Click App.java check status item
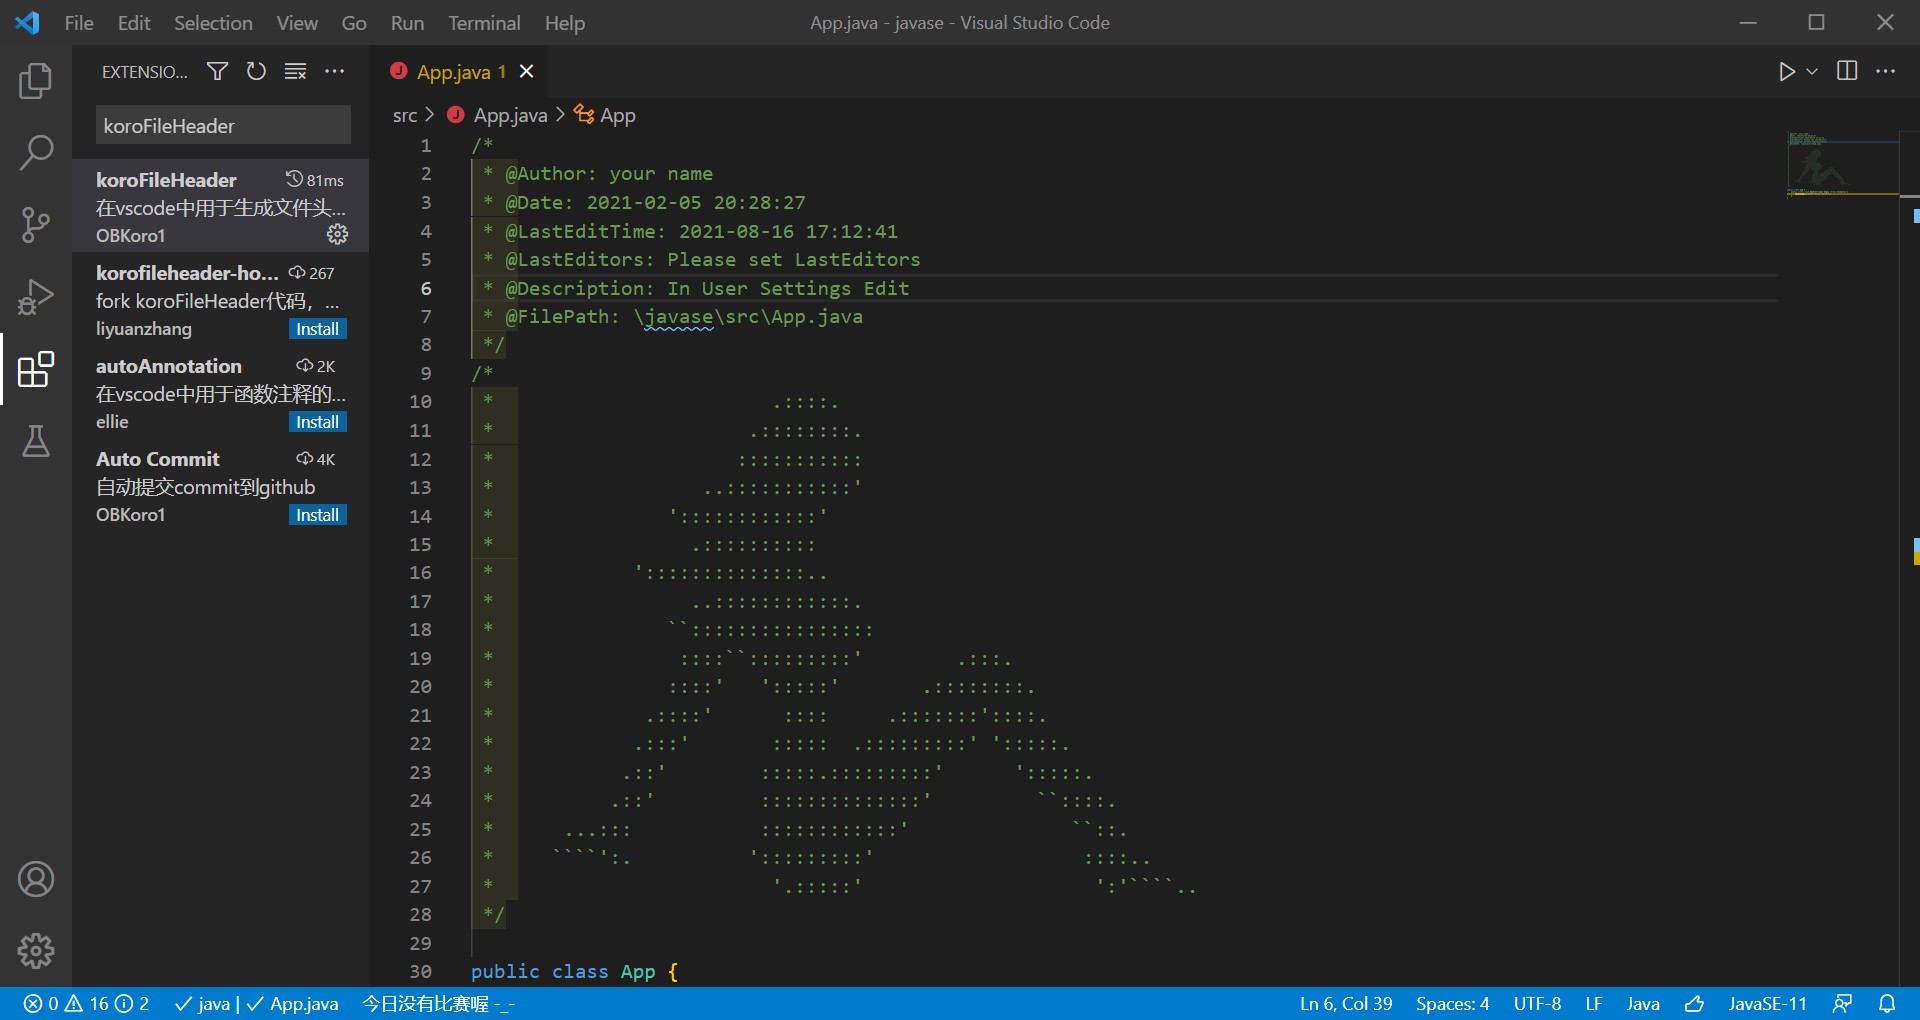Image resolution: width=1920 pixels, height=1020 pixels. tap(292, 1003)
